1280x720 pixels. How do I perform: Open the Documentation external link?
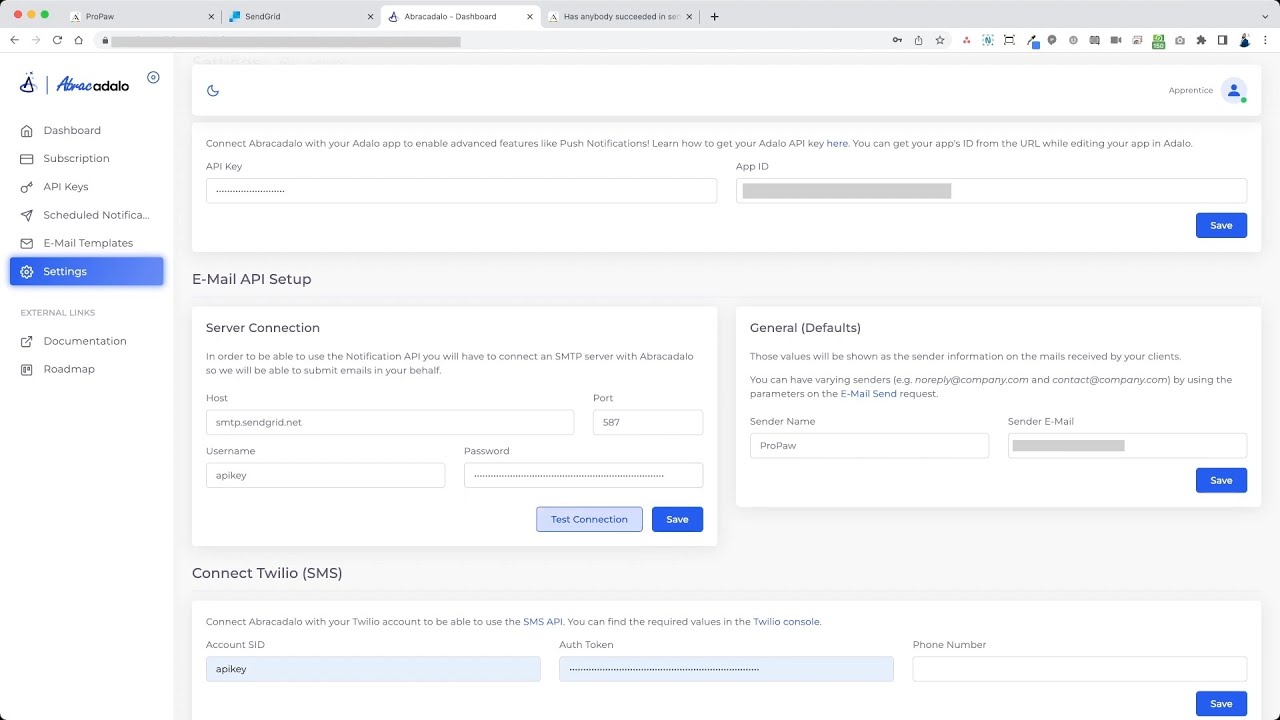click(x=86, y=341)
